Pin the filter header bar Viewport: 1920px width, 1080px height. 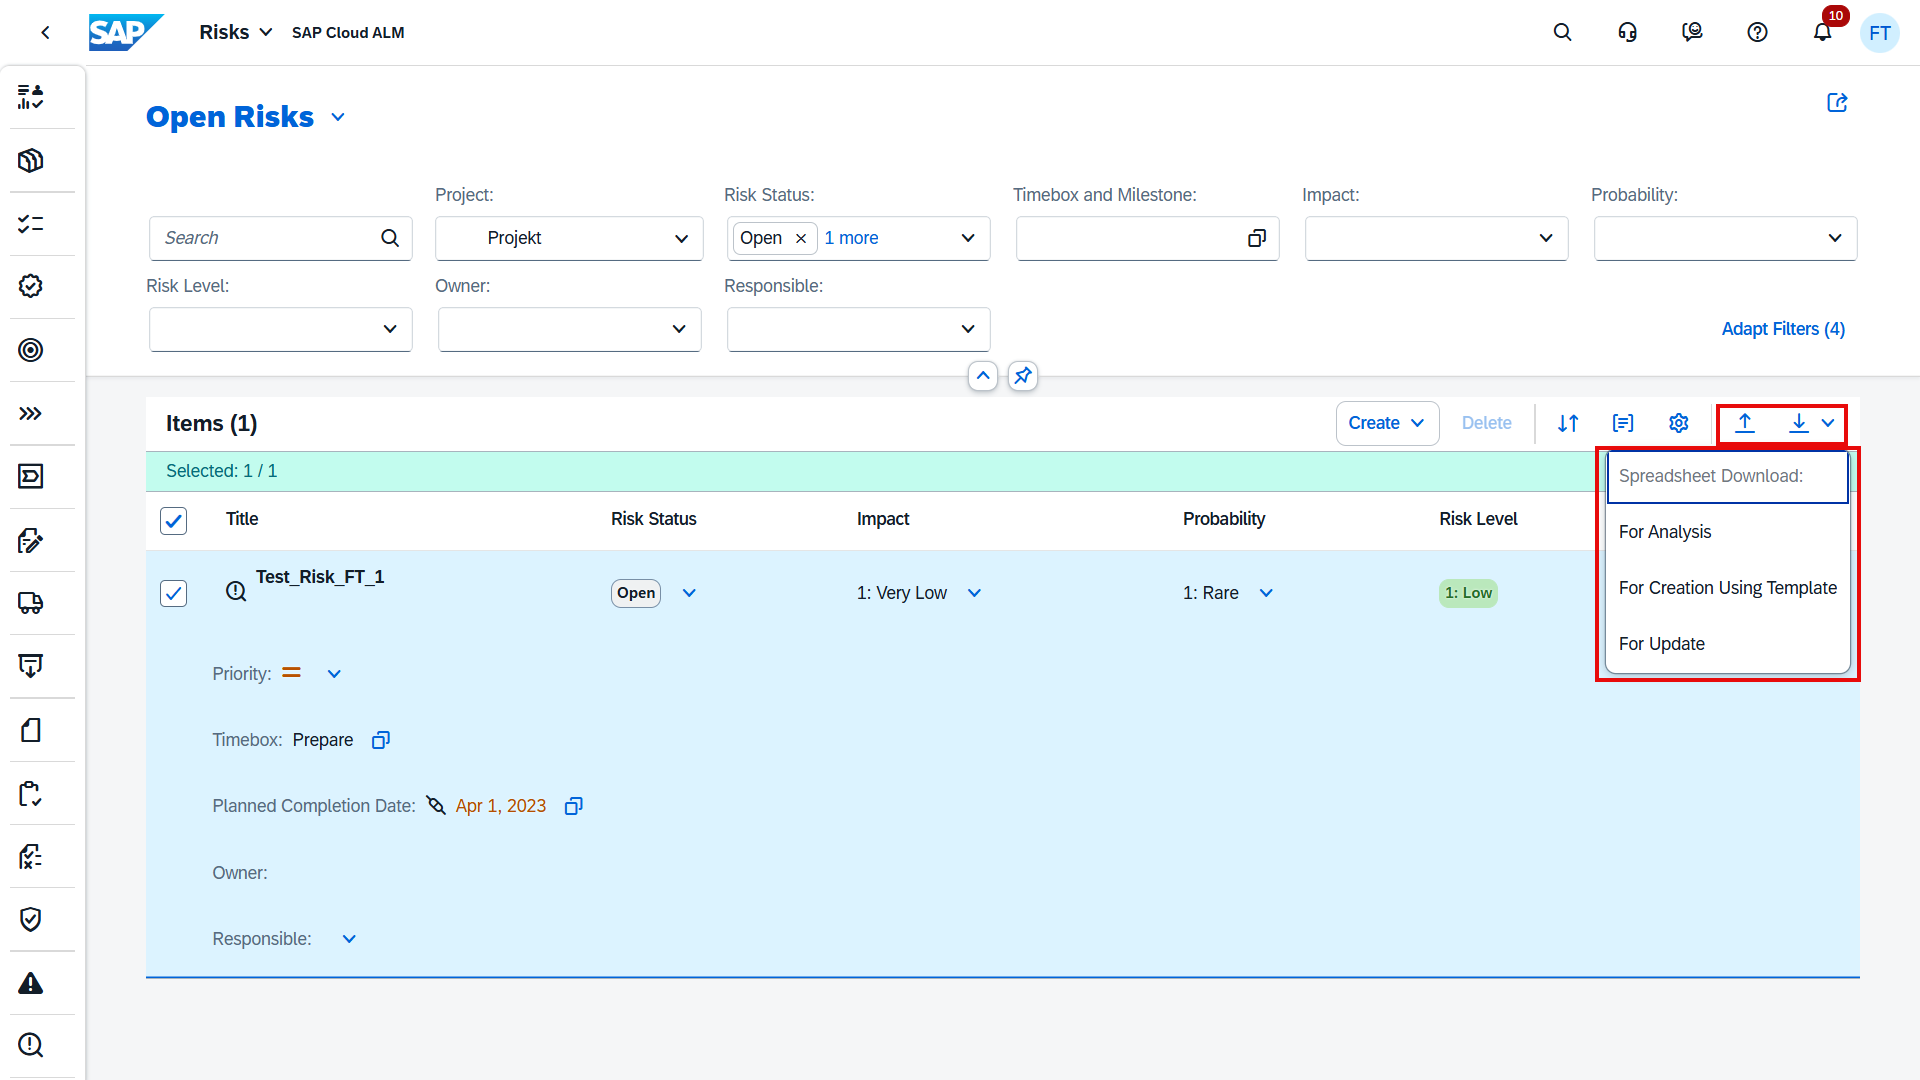[x=1022, y=376]
